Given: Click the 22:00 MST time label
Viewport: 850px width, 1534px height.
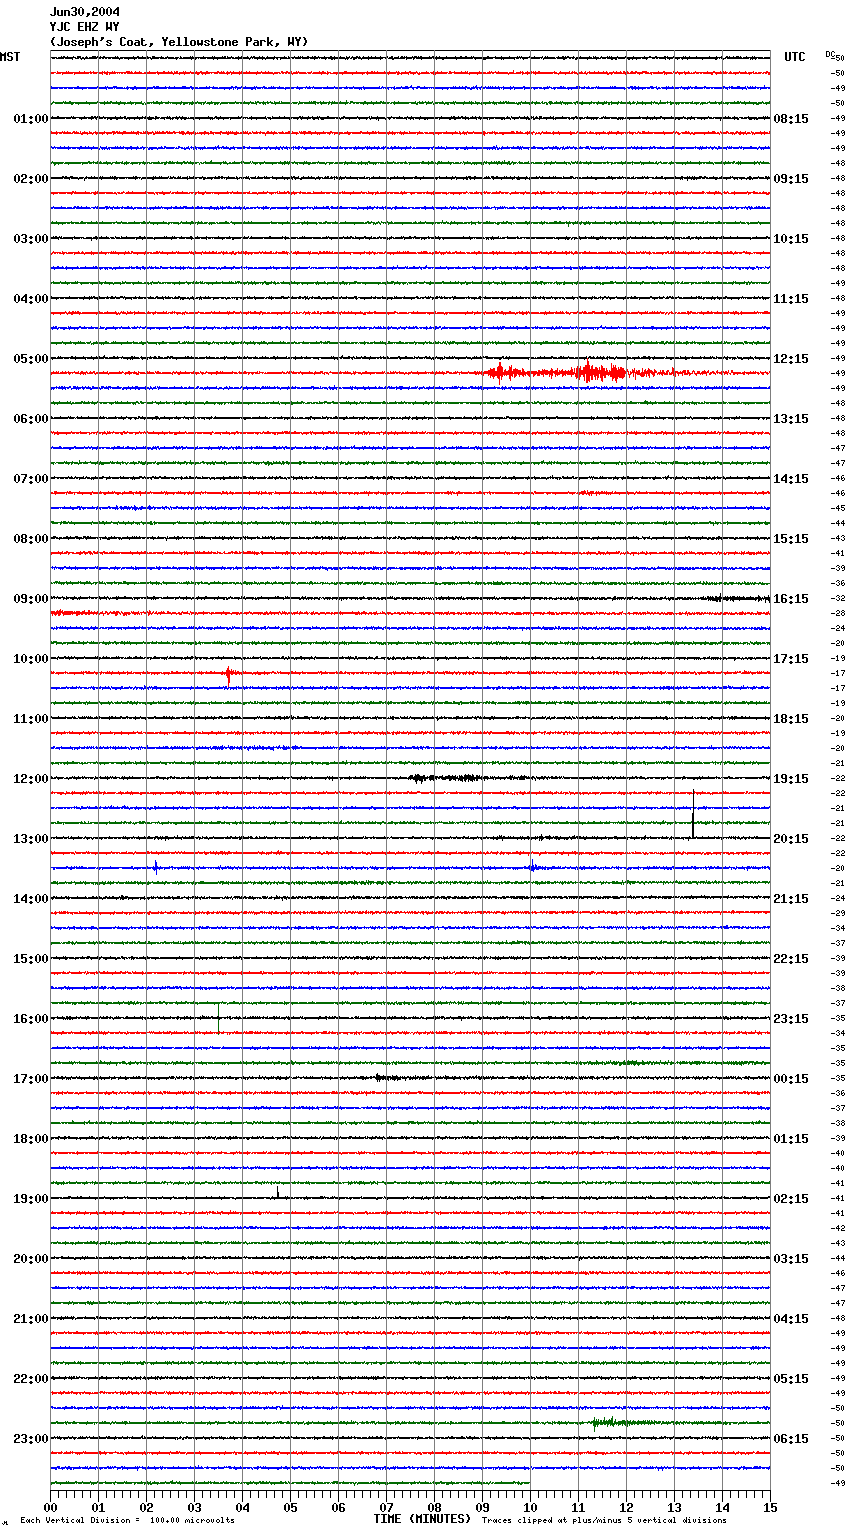Looking at the screenshot, I should tap(31, 1379).
